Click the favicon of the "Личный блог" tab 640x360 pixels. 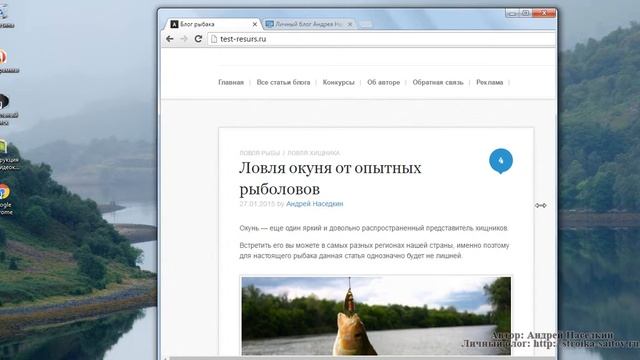(269, 24)
